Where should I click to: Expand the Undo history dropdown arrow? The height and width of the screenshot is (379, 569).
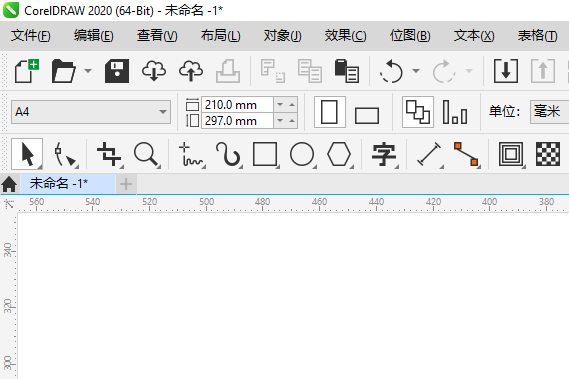tap(416, 71)
